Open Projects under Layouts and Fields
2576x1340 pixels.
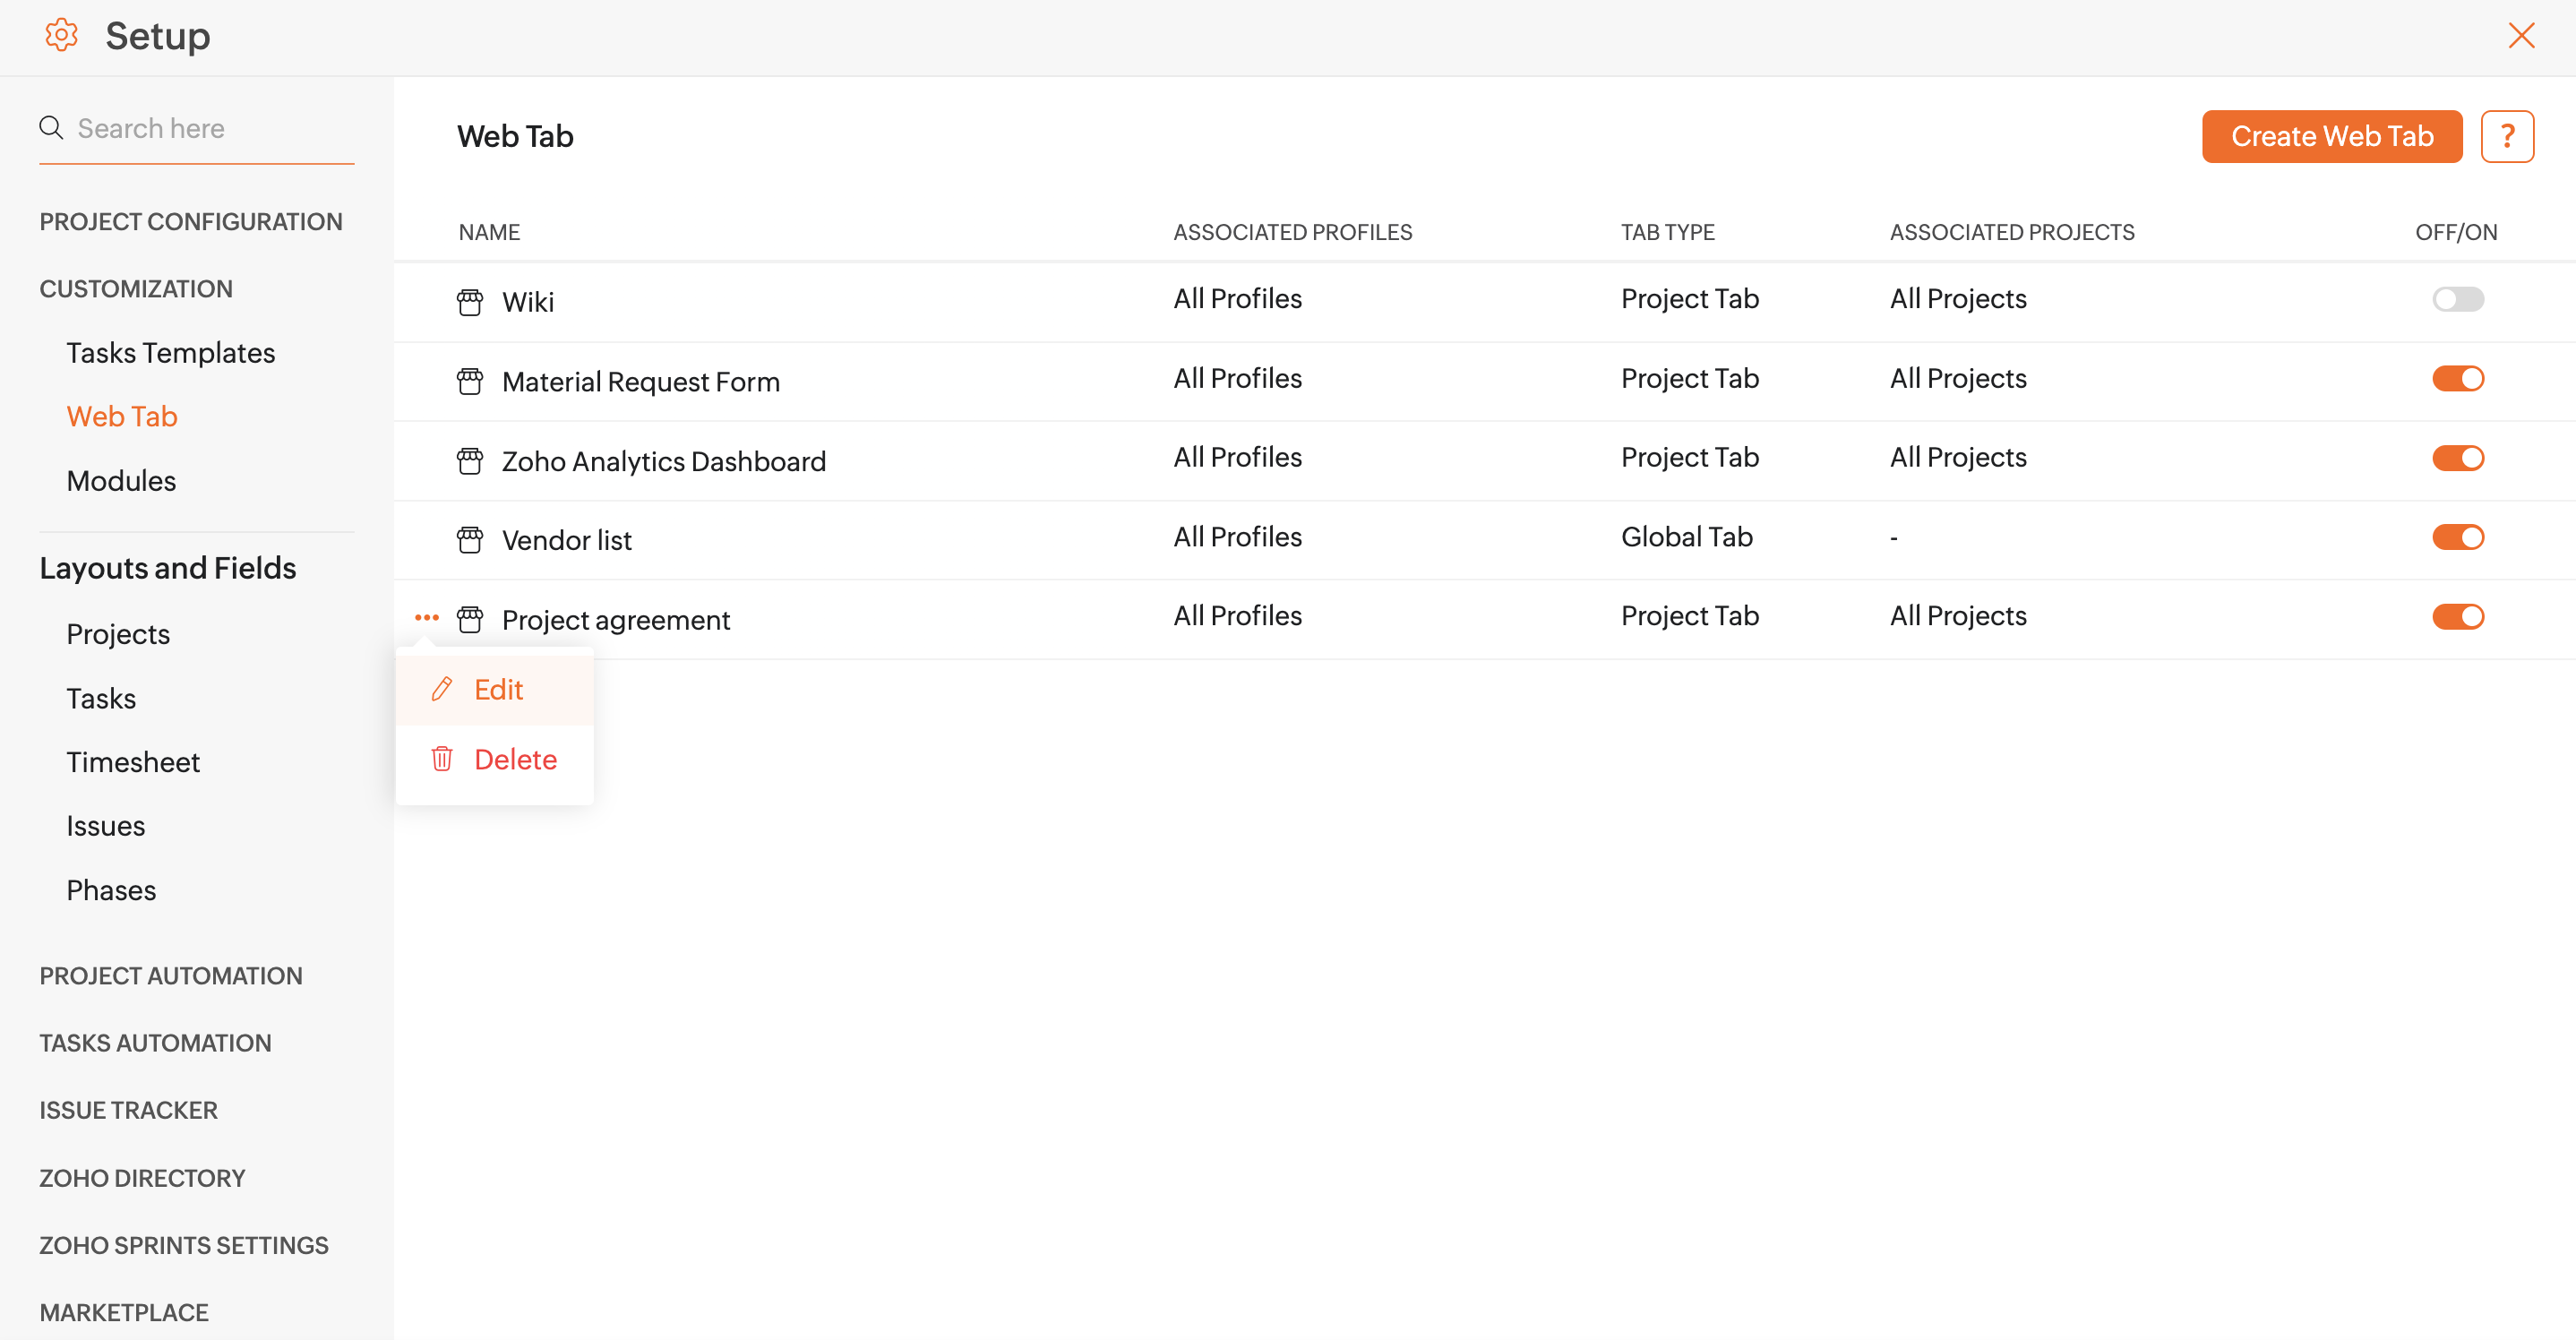(118, 634)
